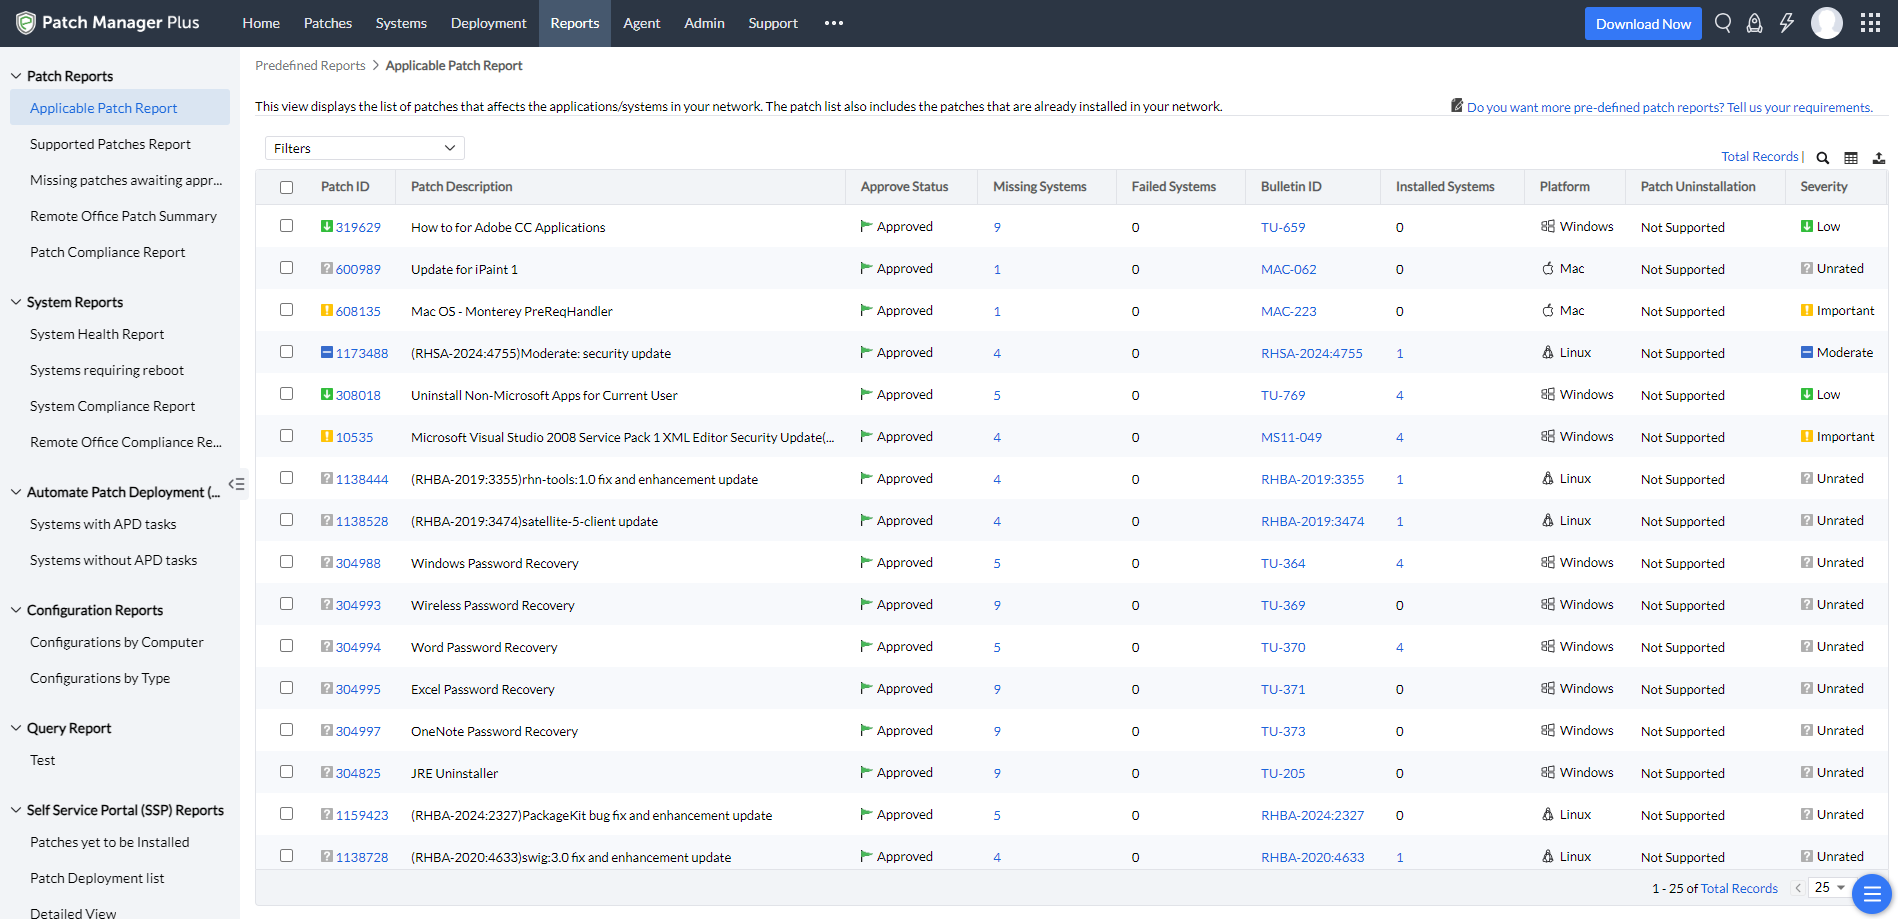
Task: Collapse the Patch Reports section
Action: tap(14, 75)
